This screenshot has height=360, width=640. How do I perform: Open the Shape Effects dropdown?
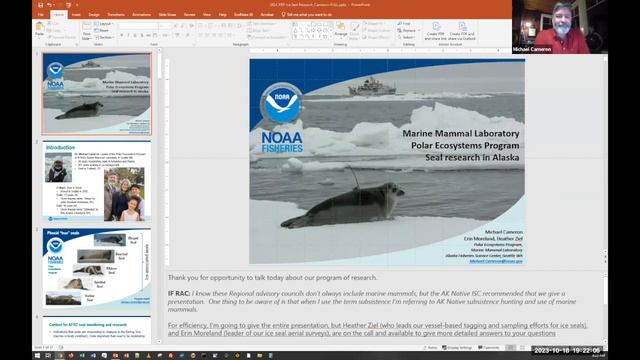(376, 37)
